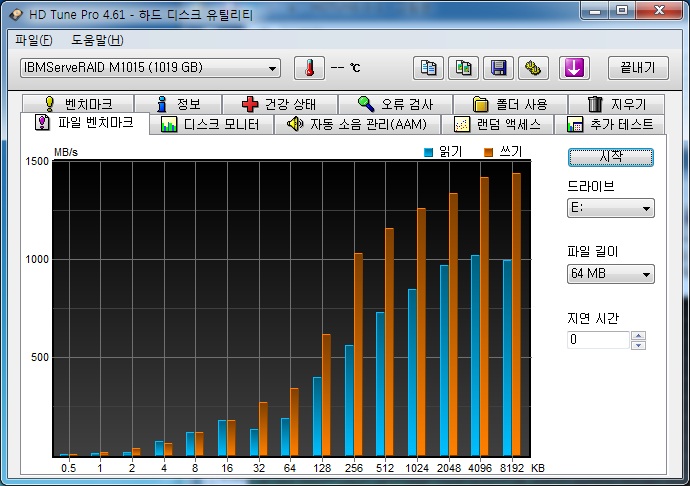This screenshot has width=690, height=486.
Task: Expand the 파일 길이 64 MB dropdown
Action: (x=611, y=274)
